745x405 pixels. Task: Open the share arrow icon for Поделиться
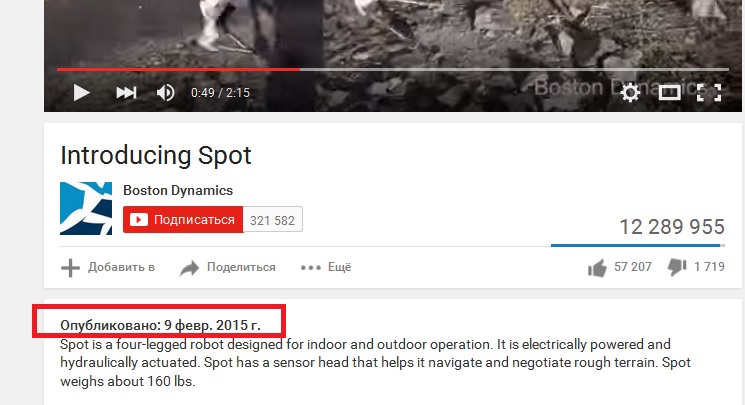189,268
